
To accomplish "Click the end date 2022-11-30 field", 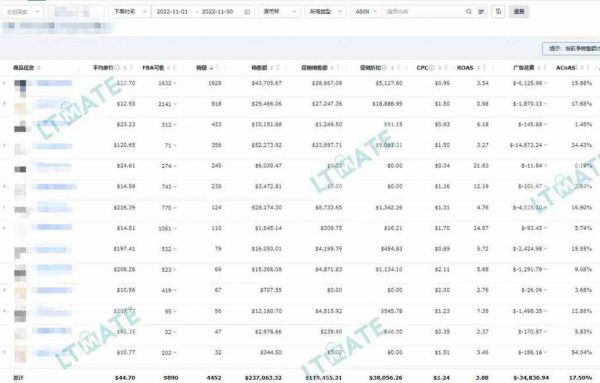I will [x=217, y=12].
